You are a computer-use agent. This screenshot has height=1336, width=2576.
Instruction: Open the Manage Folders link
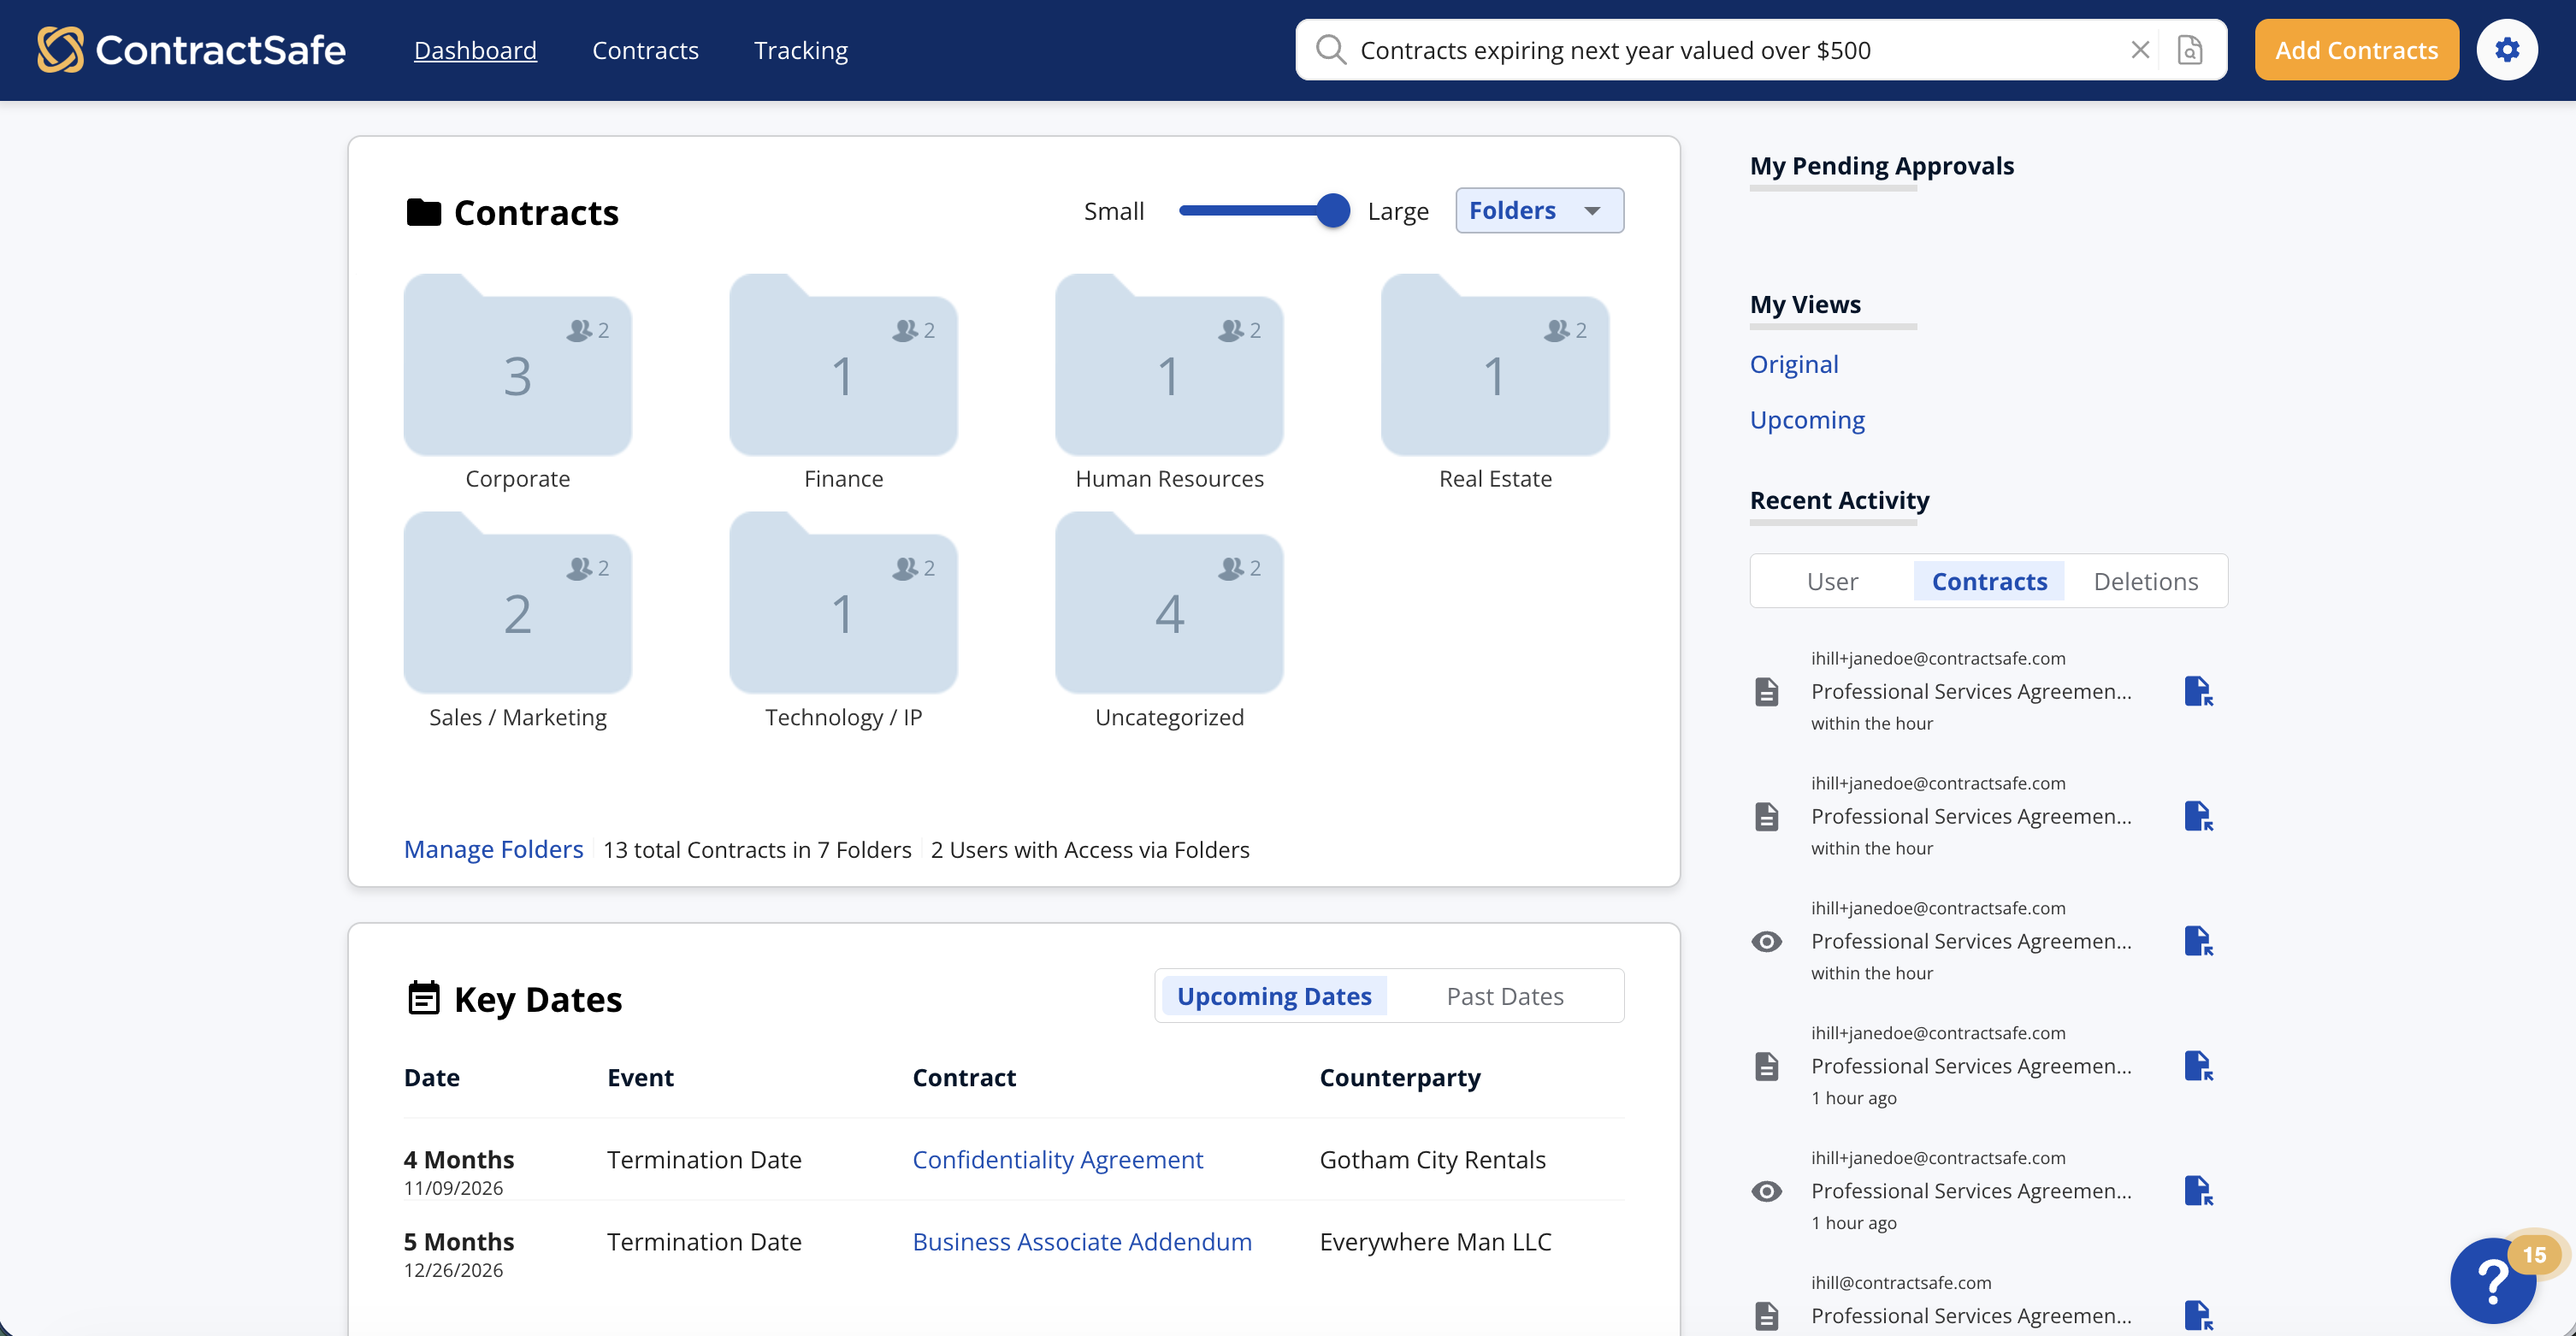point(493,849)
